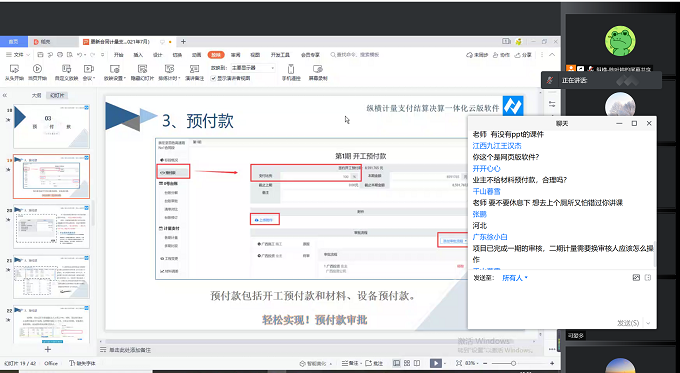Click 备注 notes button in status bar
Image resolution: width=680 pixels, height=373 pixels.
point(350,363)
